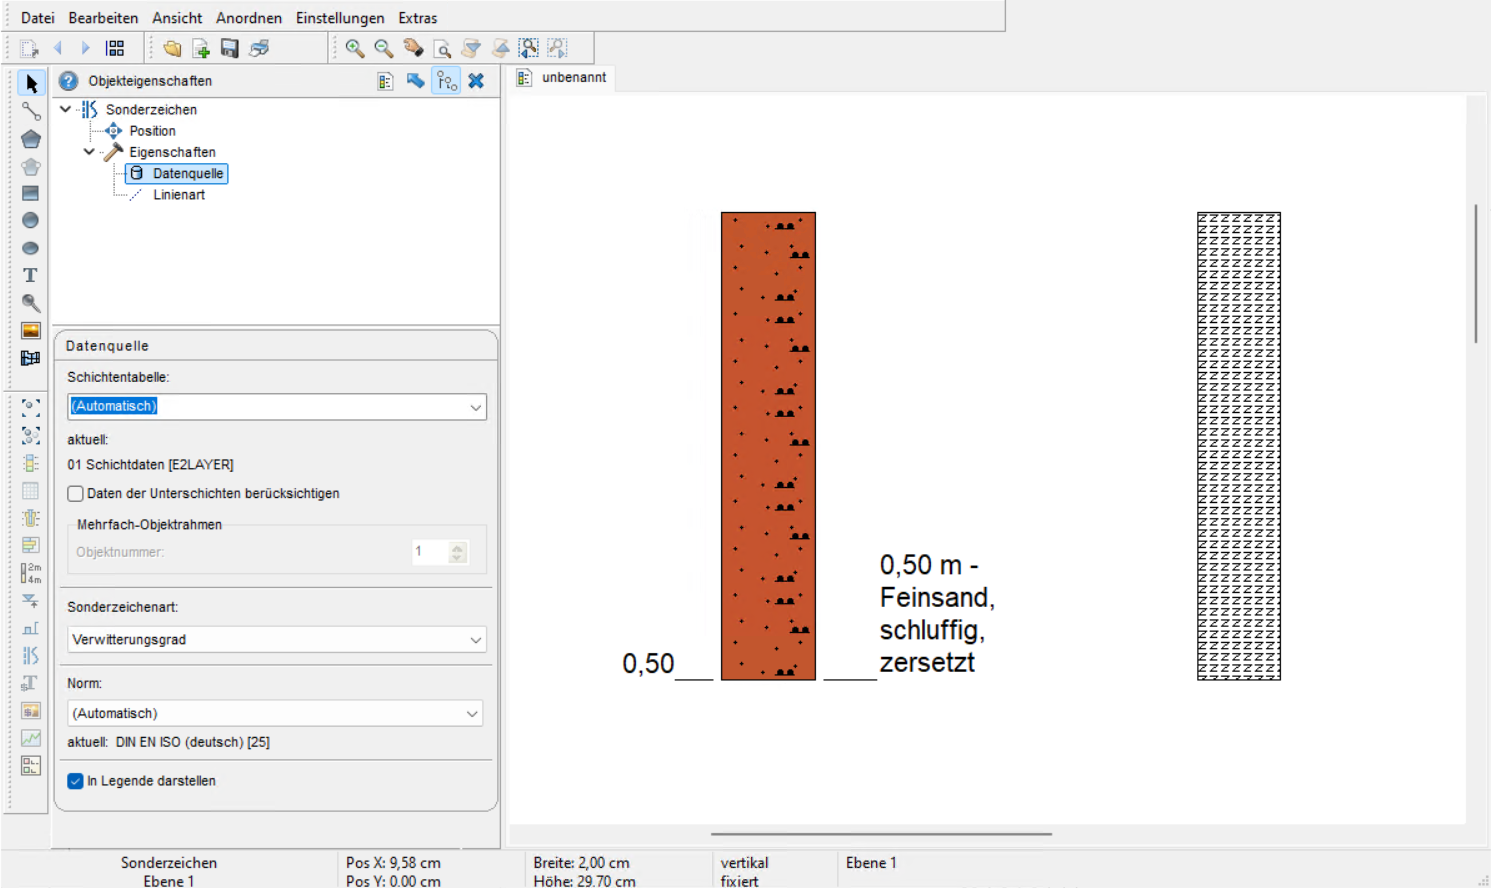Open the Anordnen menu
Screen dimensions: 1491x888
click(x=249, y=18)
